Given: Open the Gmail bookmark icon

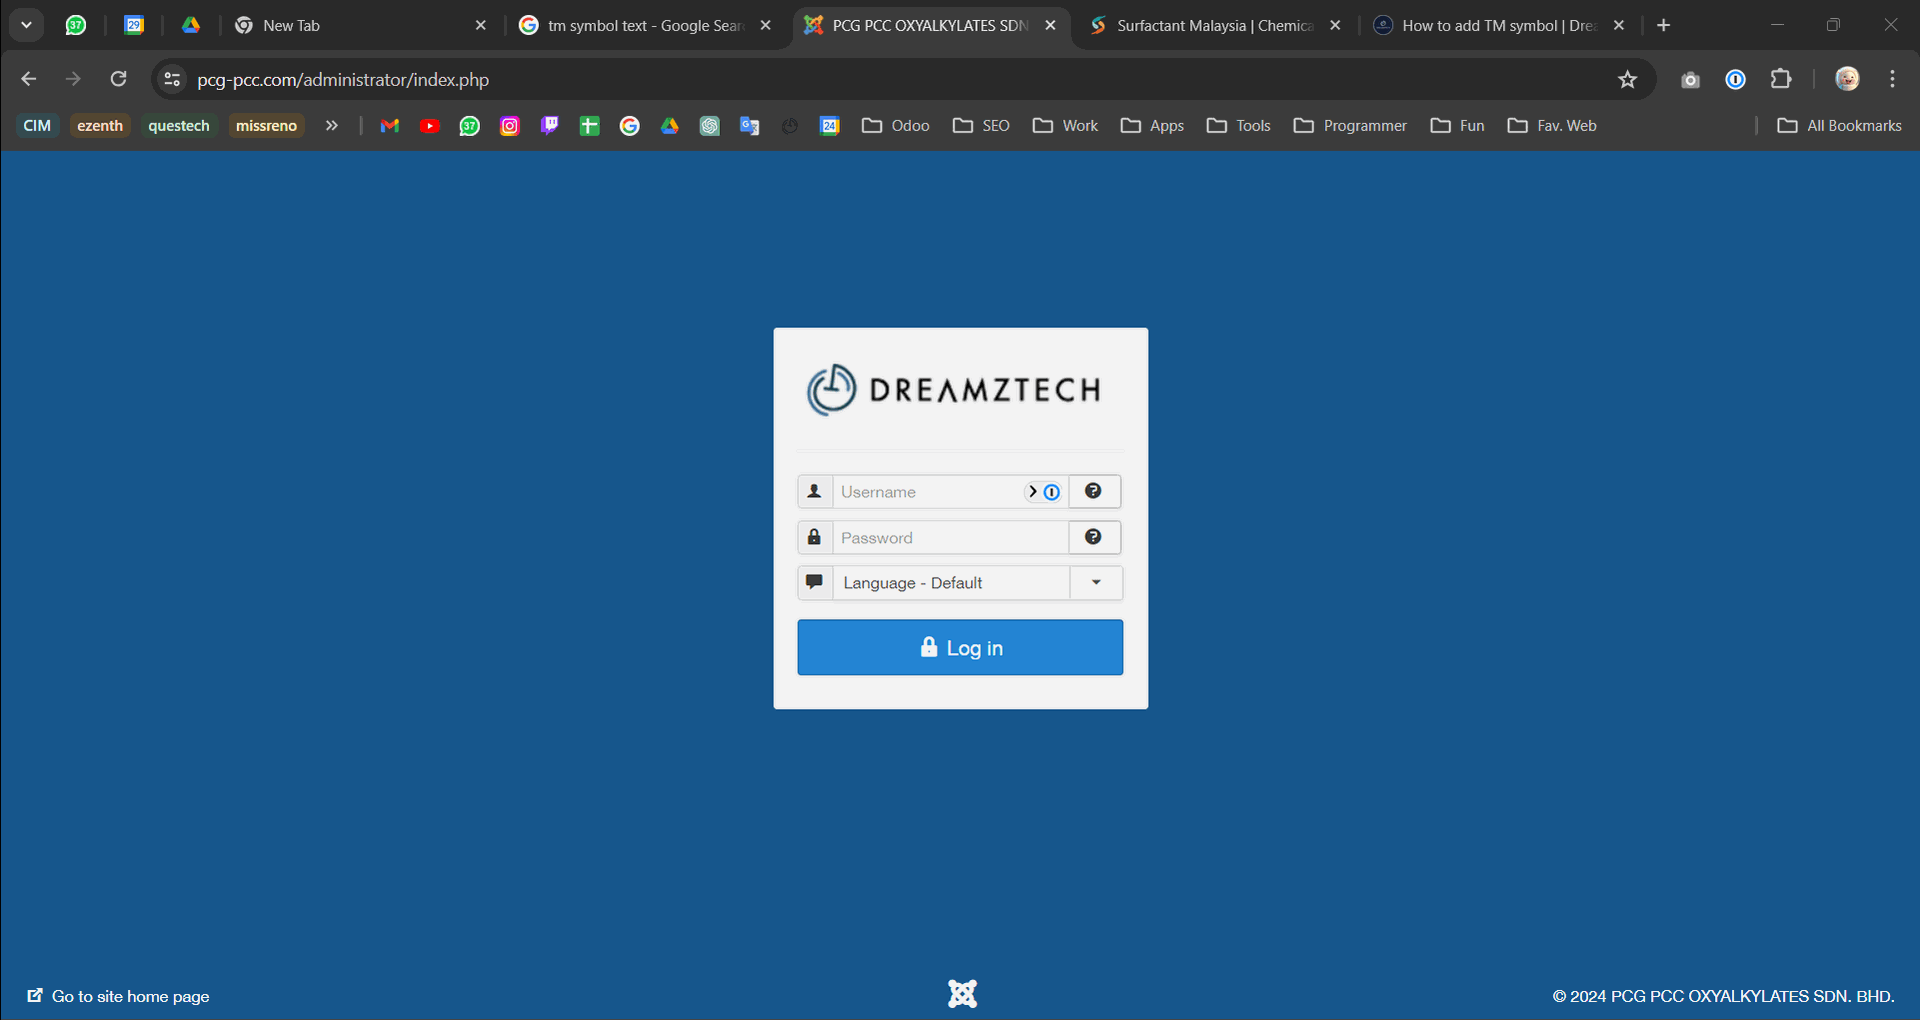Looking at the screenshot, I should click(x=390, y=125).
